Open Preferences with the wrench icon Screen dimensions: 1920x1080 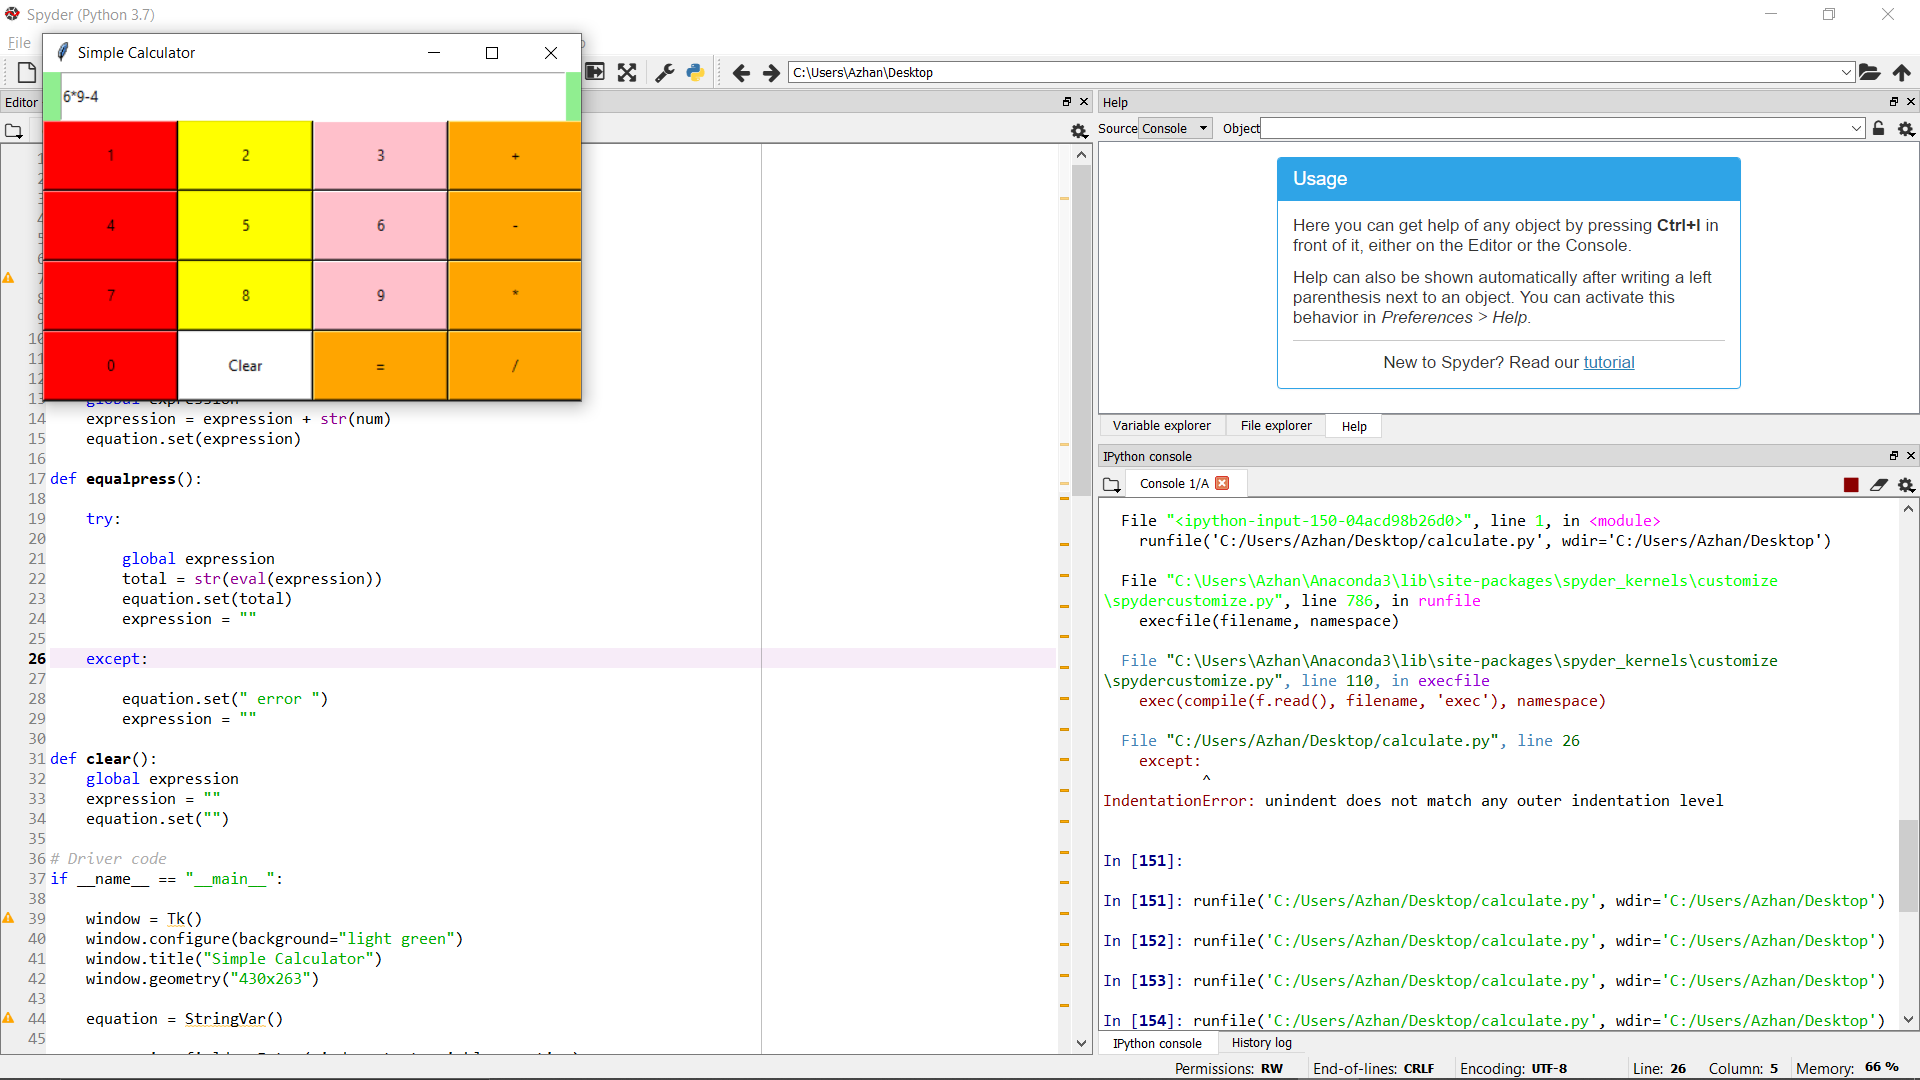[x=665, y=72]
